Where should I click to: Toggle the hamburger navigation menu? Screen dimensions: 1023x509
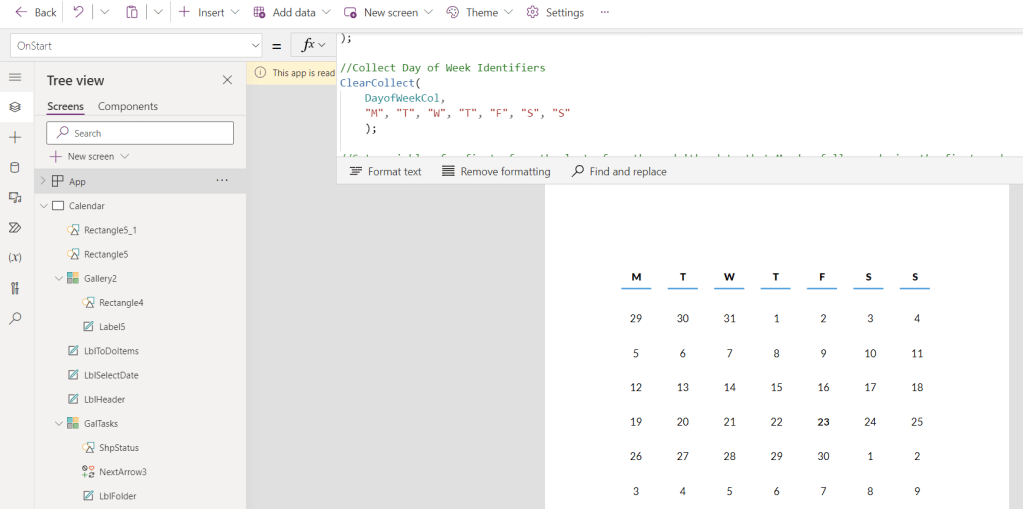tap(15, 78)
